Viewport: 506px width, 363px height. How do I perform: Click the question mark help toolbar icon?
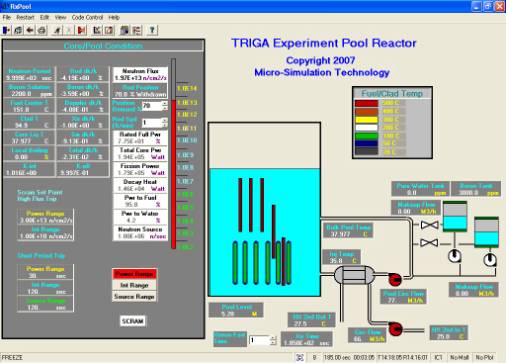click(152, 30)
